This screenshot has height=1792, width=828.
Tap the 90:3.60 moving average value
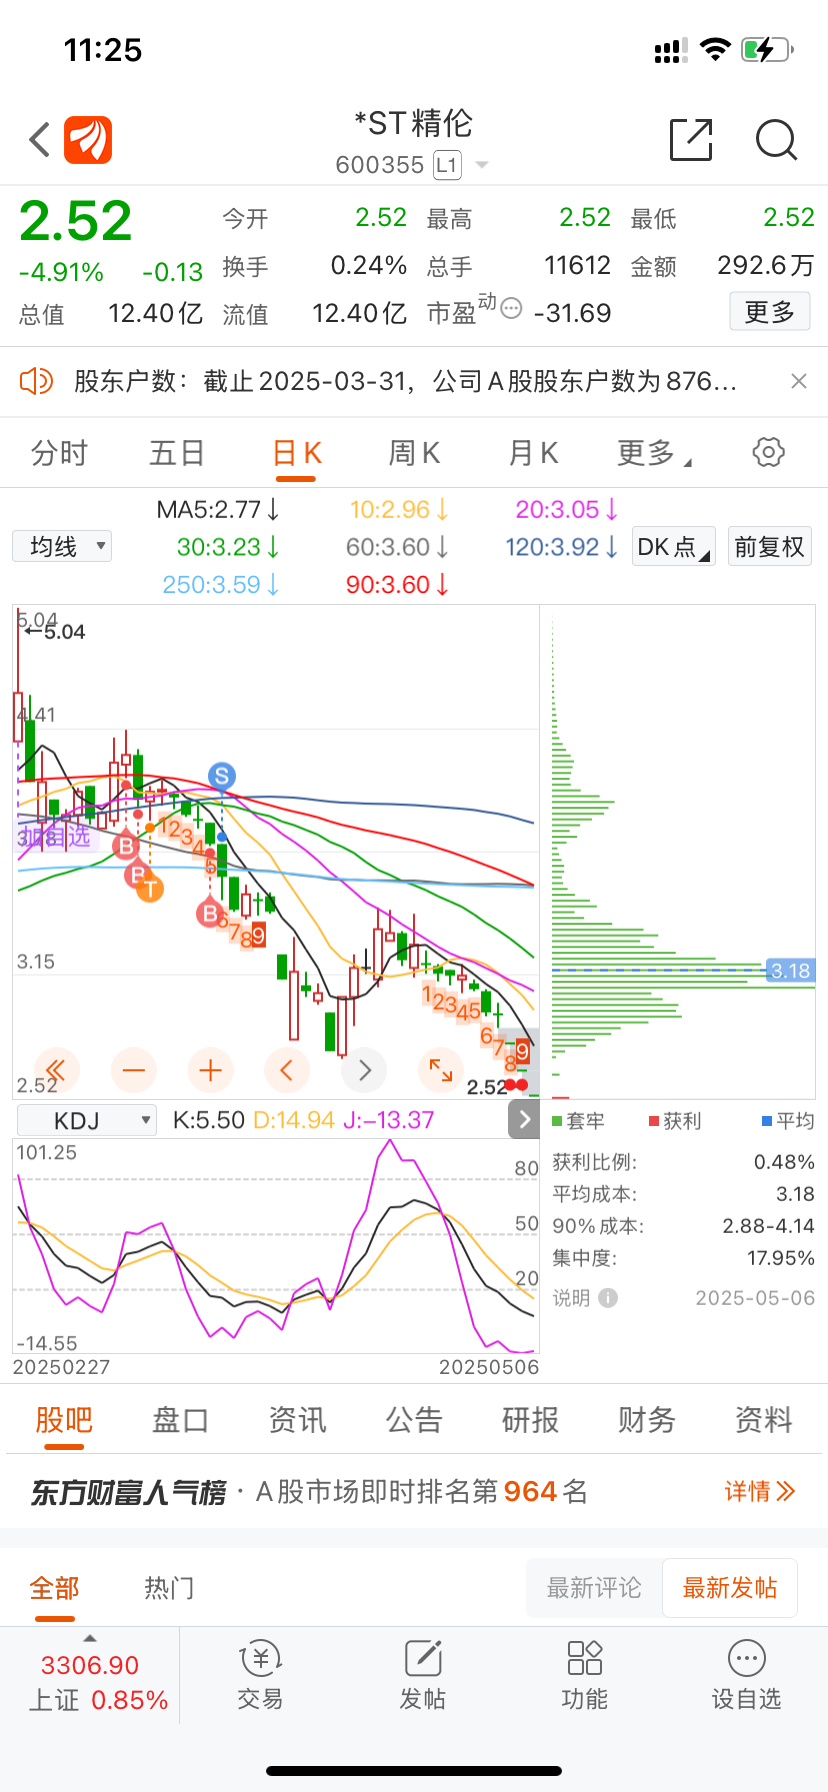(x=397, y=584)
